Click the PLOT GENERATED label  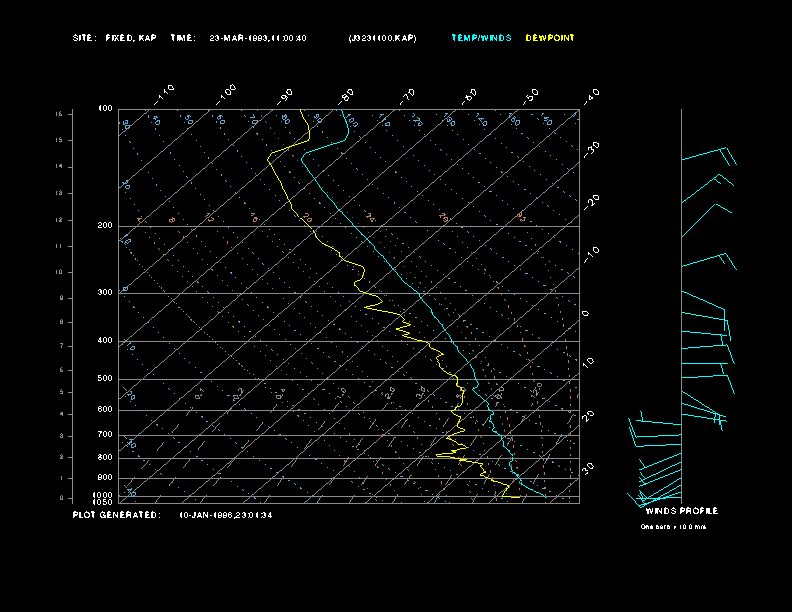(x=115, y=515)
